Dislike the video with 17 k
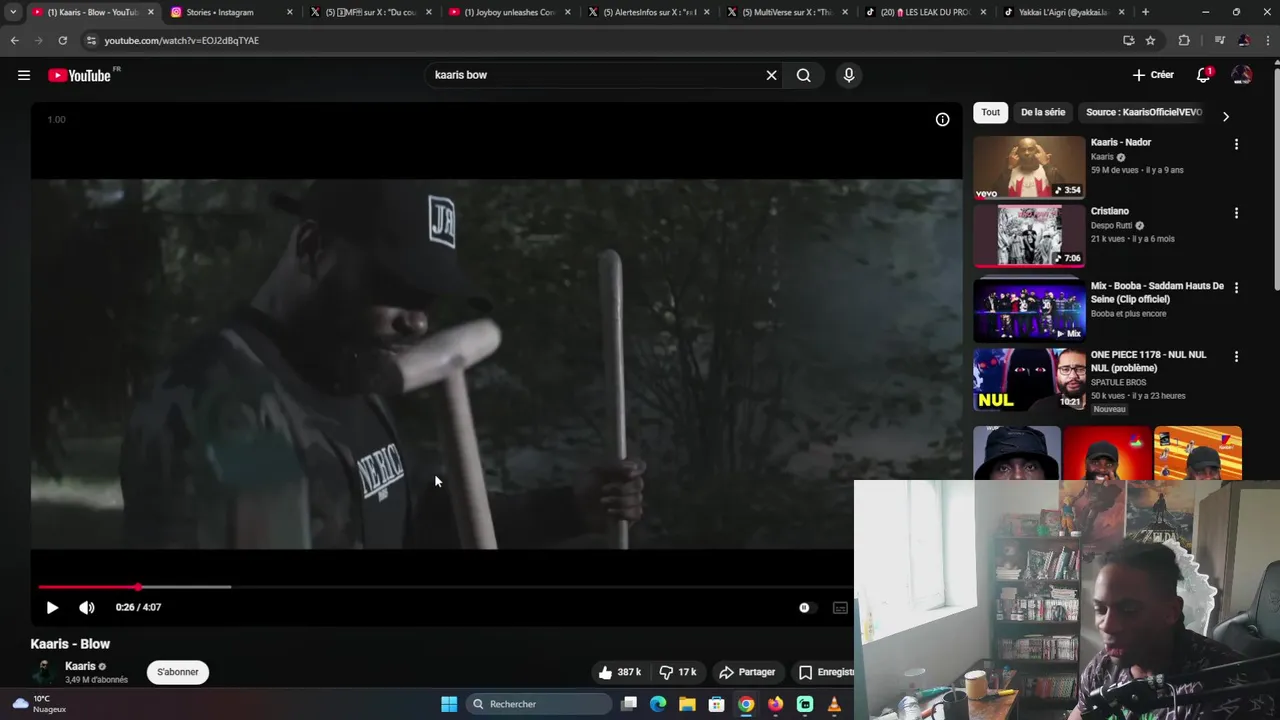This screenshot has height=720, width=1280. point(678,672)
